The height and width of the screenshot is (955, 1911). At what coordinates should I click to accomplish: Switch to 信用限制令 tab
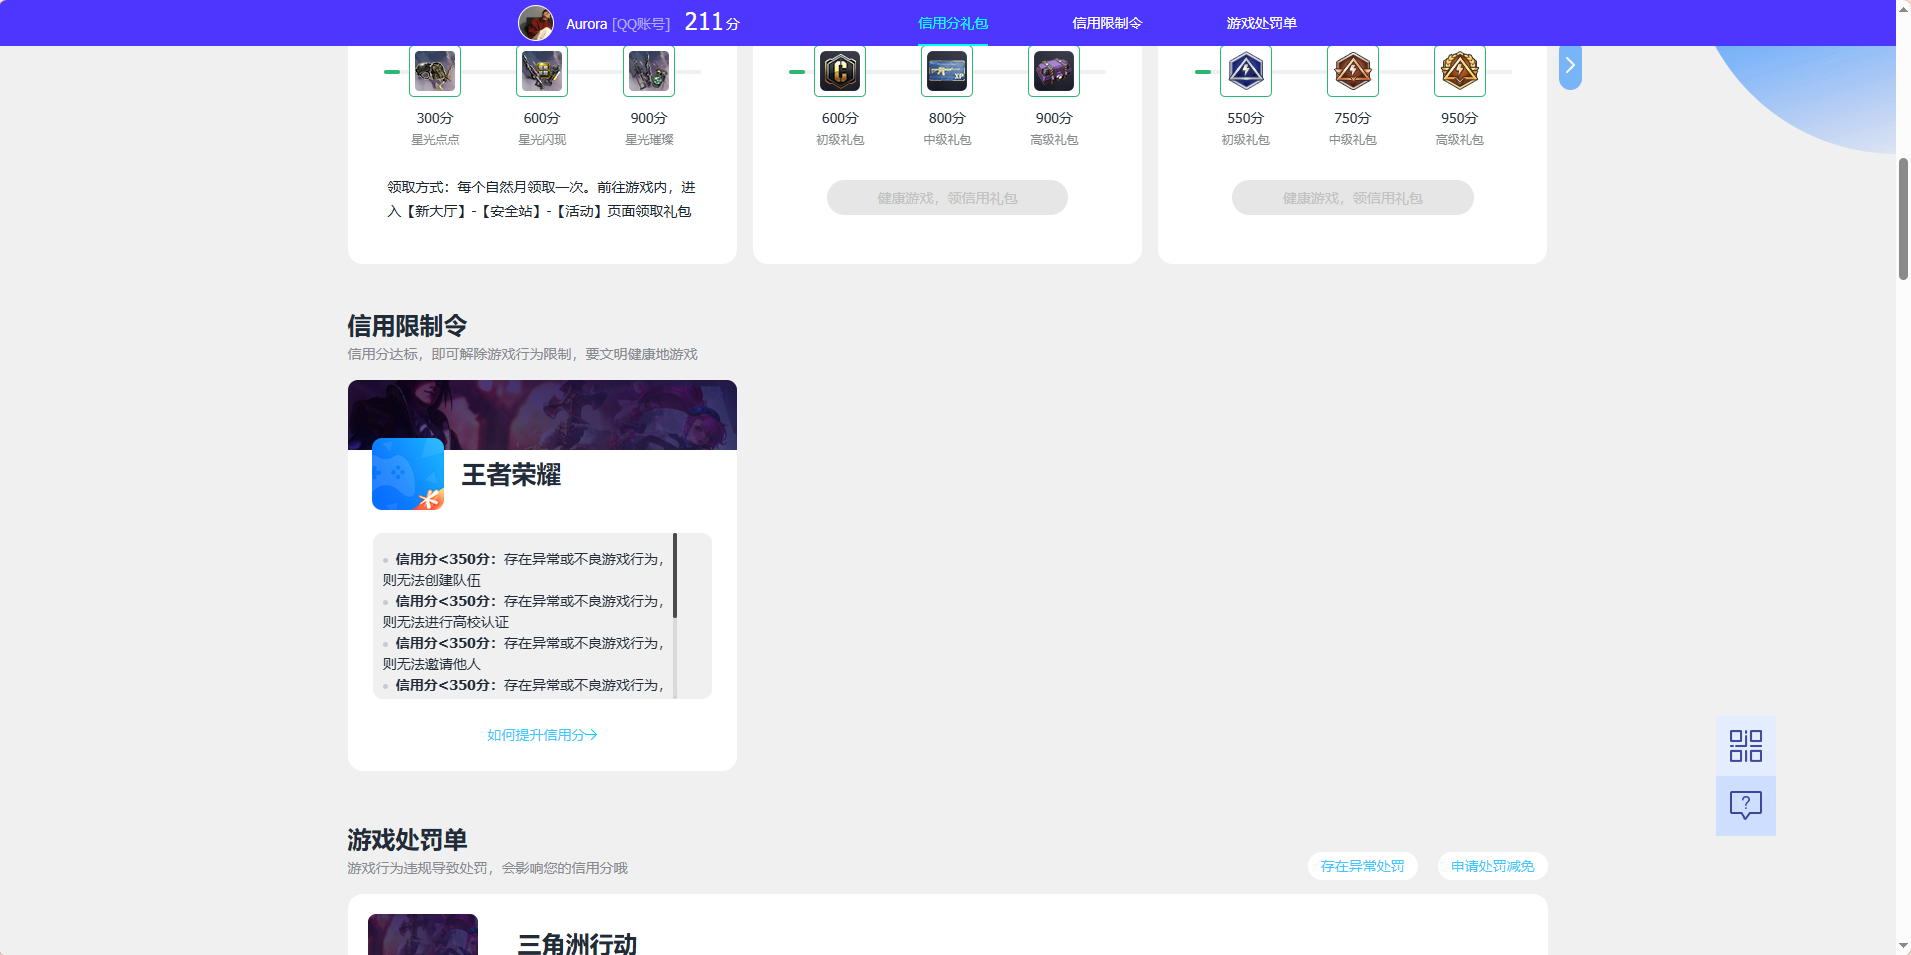[1107, 23]
